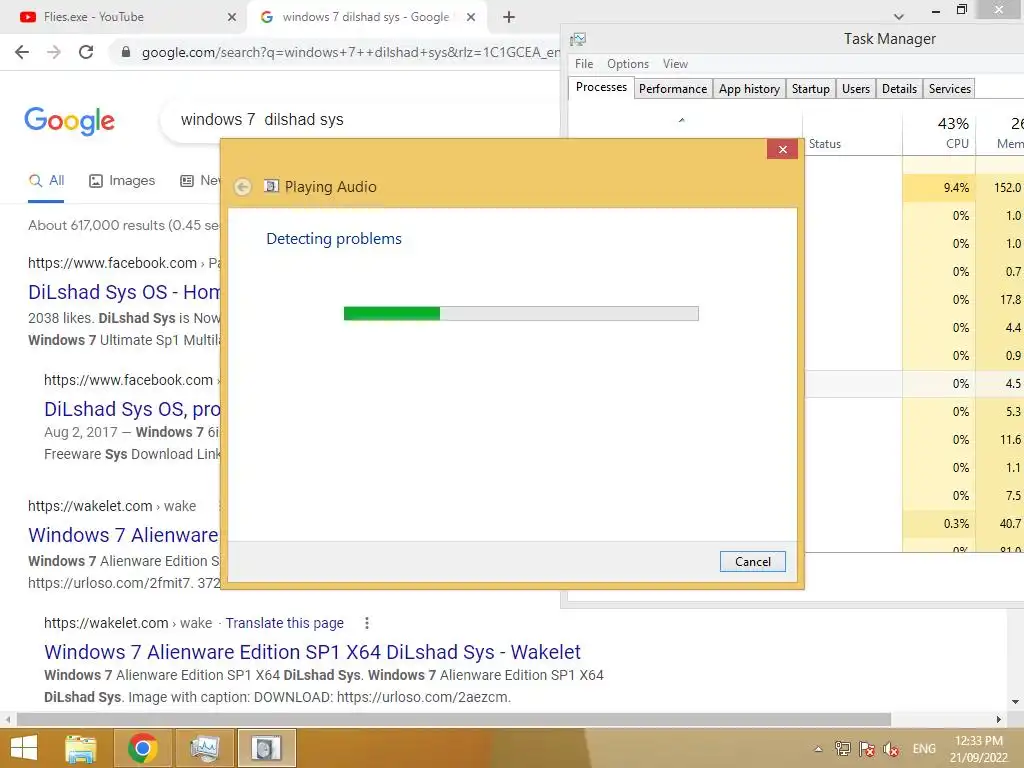This screenshot has height=768, width=1024.
Task: Click Task Manager icon on taskbar
Action: tap(204, 748)
